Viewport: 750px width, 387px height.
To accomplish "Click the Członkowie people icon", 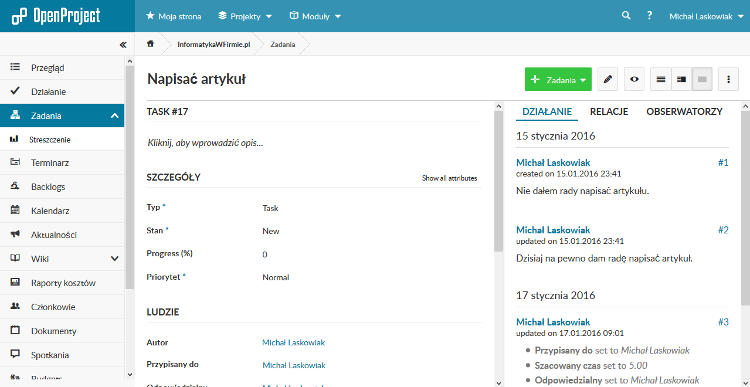I will [x=15, y=306].
